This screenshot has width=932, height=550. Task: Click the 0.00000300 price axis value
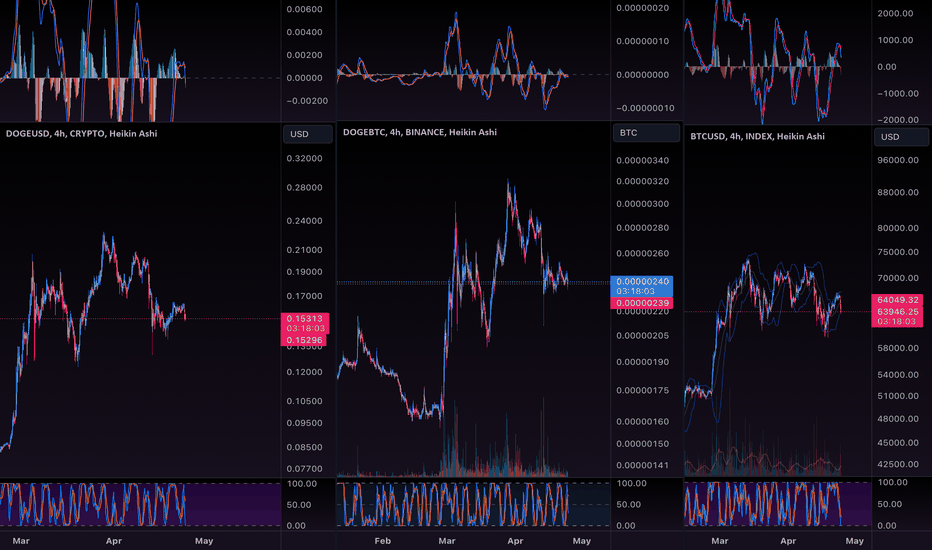click(643, 204)
